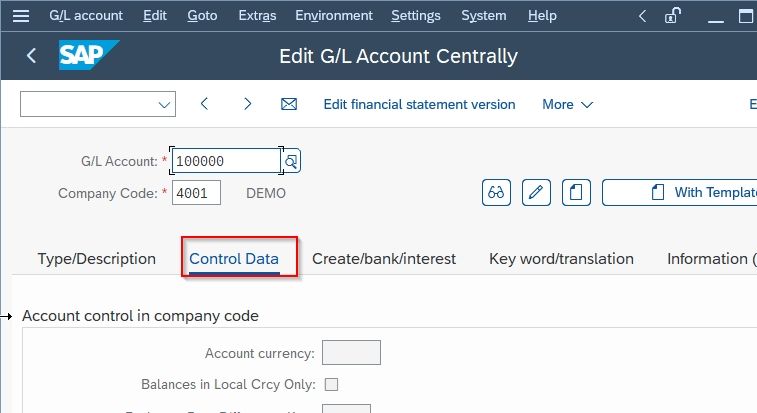Image resolution: width=757 pixels, height=413 pixels.
Task: Click the change pencil icon
Action: tap(536, 192)
